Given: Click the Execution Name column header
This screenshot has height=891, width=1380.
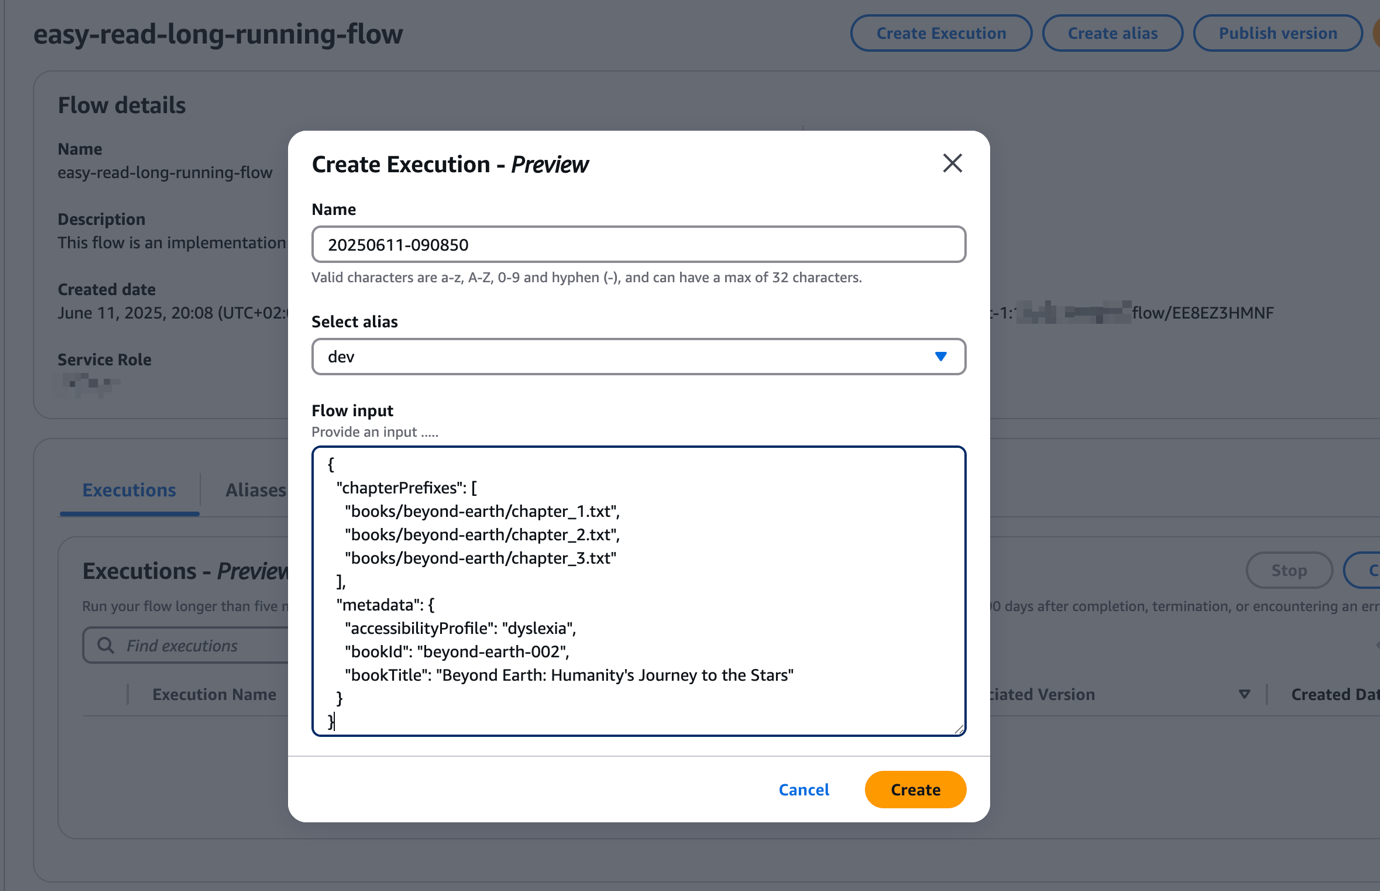Looking at the screenshot, I should click(214, 693).
